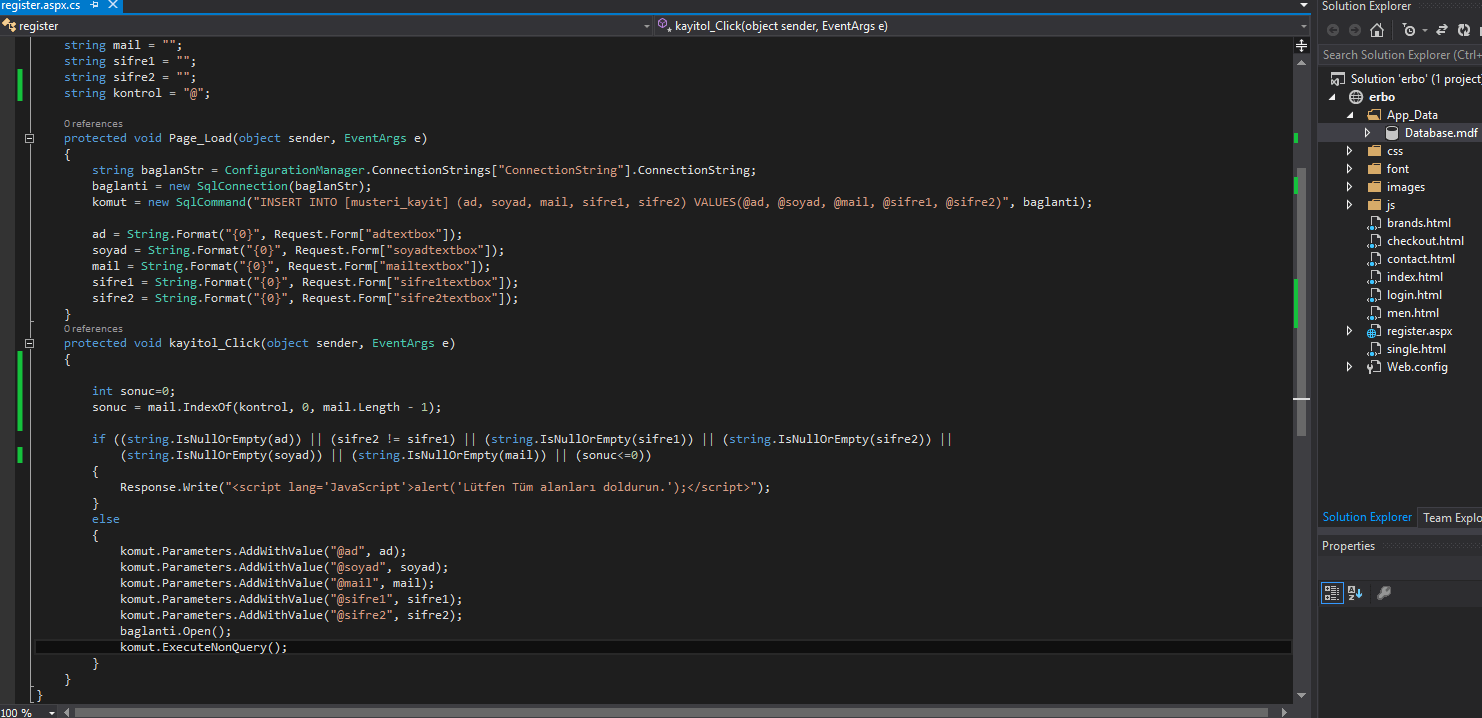The width and height of the screenshot is (1482, 718).
Task: Open the register class dropdown
Action: tap(646, 26)
